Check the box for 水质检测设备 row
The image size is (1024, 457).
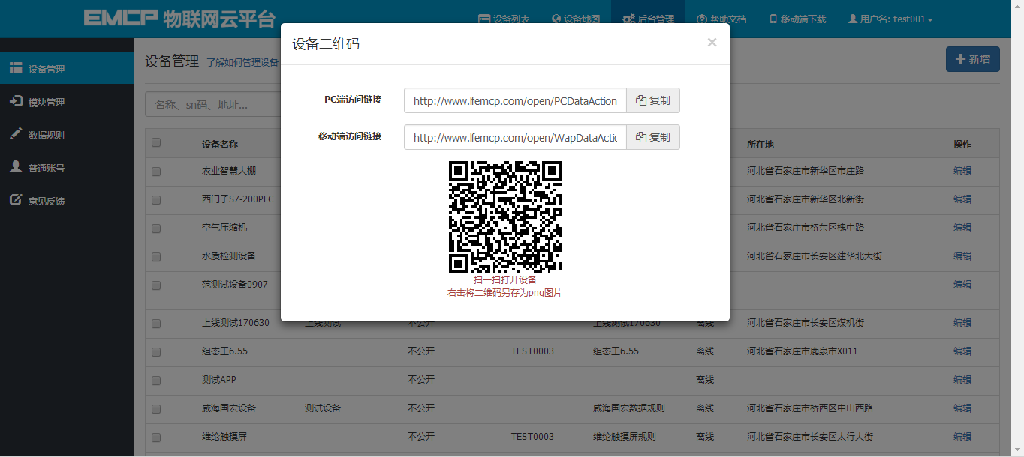[x=156, y=257]
